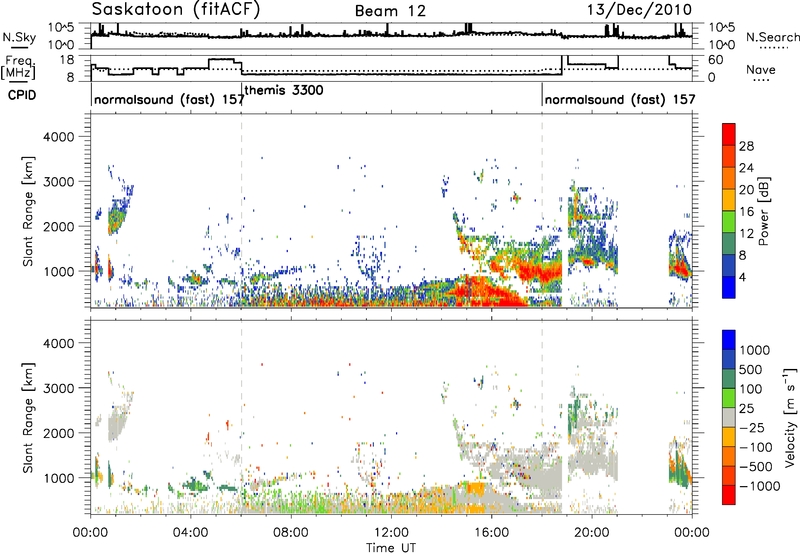Click the '12:00' time axis tick label

click(x=391, y=533)
